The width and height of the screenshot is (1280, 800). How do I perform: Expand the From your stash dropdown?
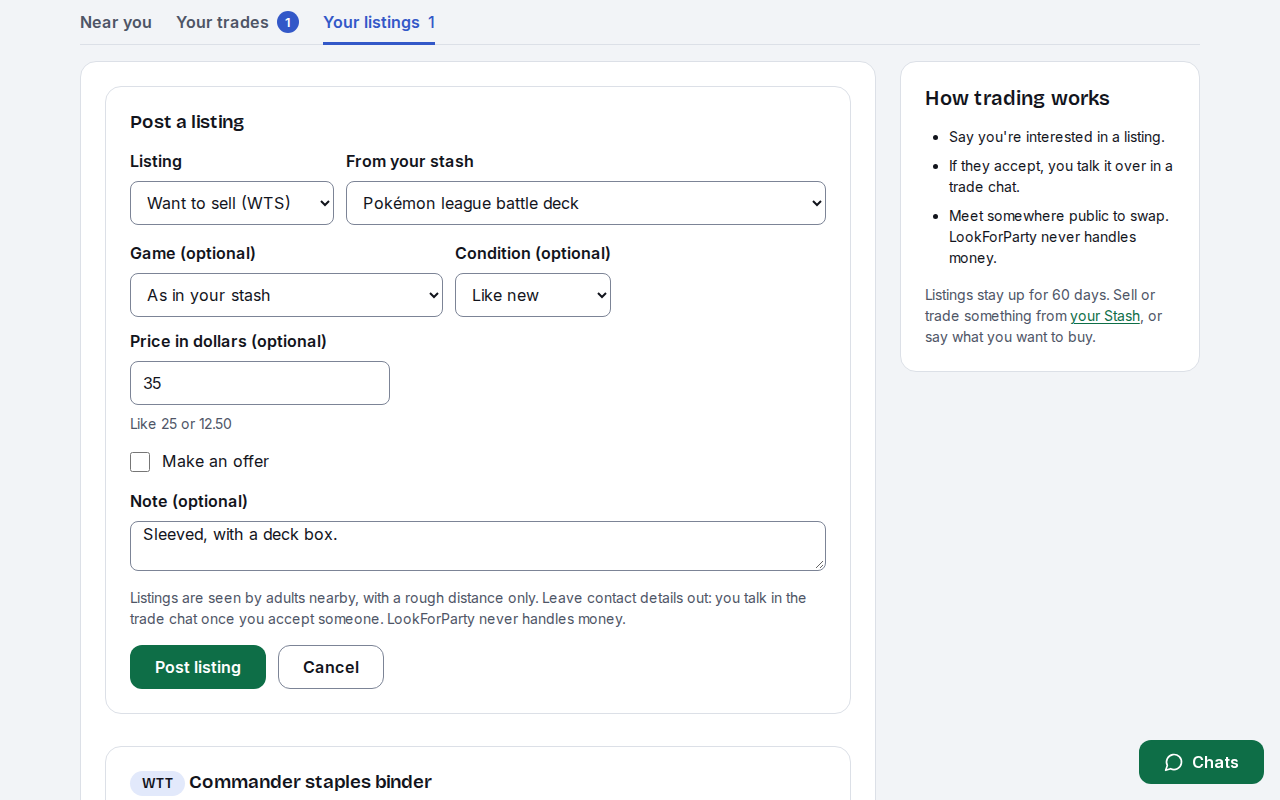(586, 203)
